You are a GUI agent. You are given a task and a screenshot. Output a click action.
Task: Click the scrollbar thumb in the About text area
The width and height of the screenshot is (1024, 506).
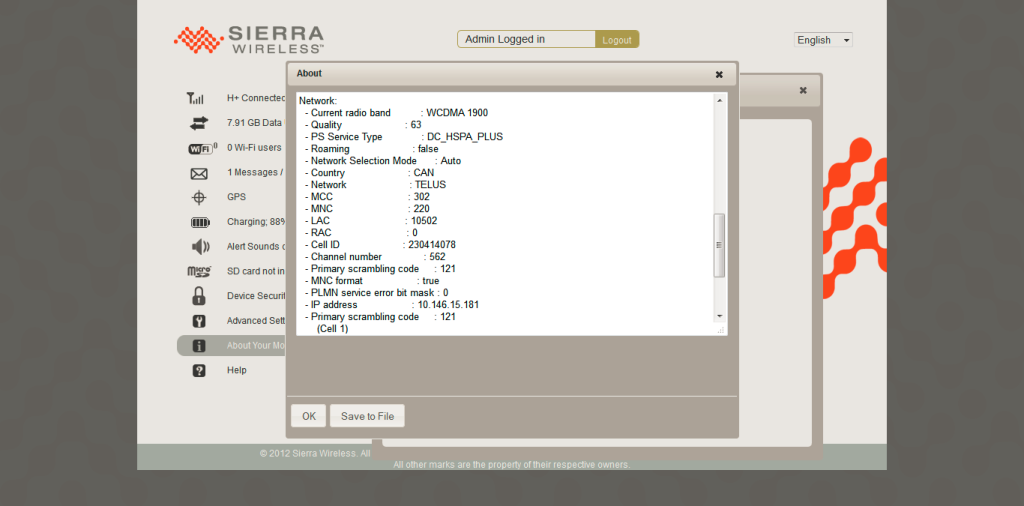[x=718, y=245]
